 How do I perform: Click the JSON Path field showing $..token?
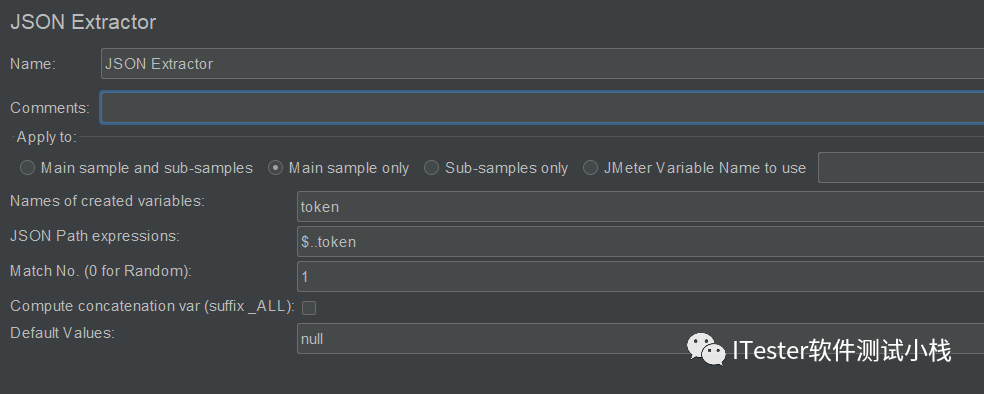point(640,242)
